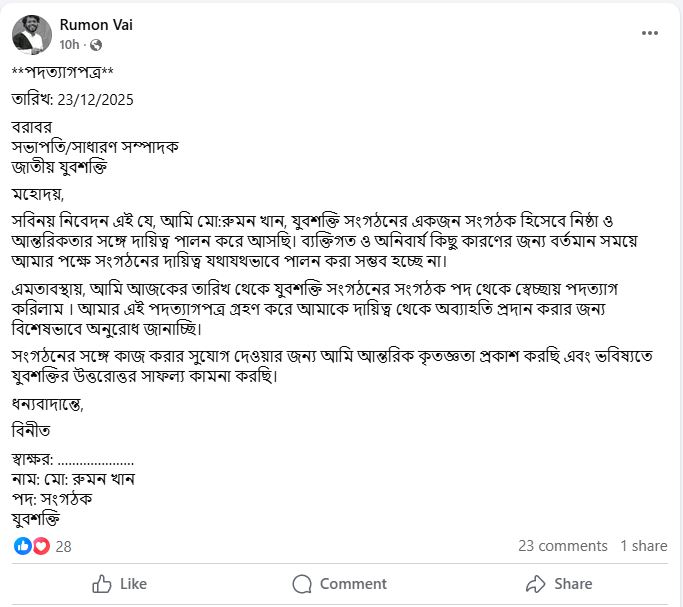Click the blue thumbs-up reaction emoji

click(x=22, y=546)
